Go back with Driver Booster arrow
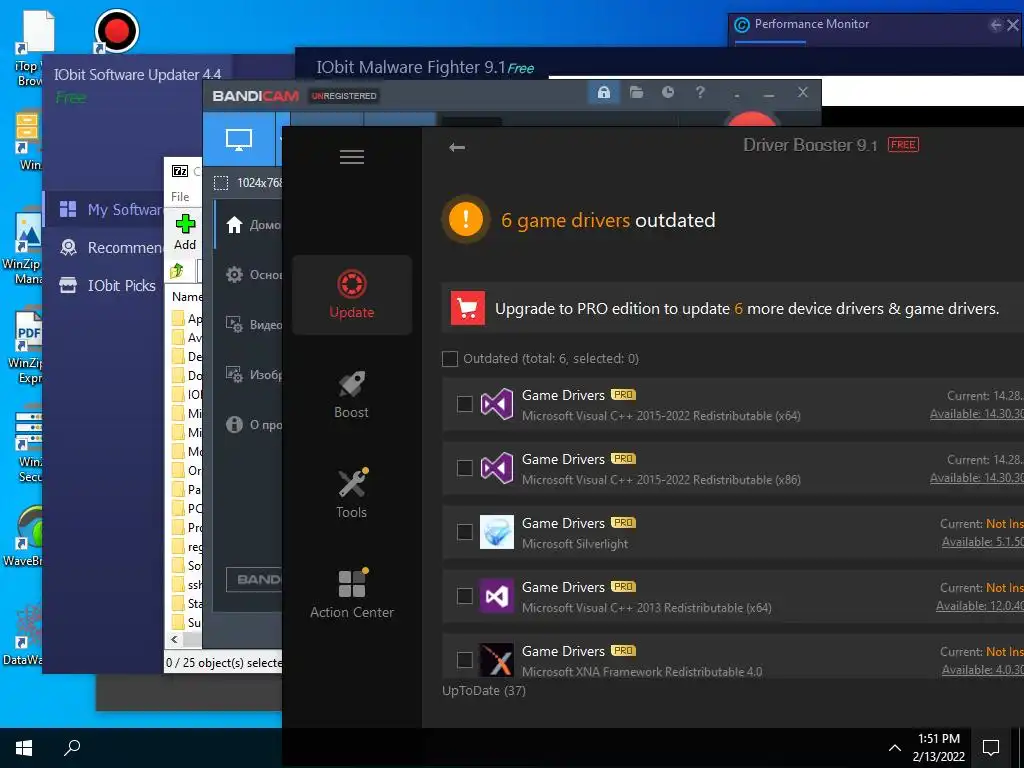 [x=457, y=147]
